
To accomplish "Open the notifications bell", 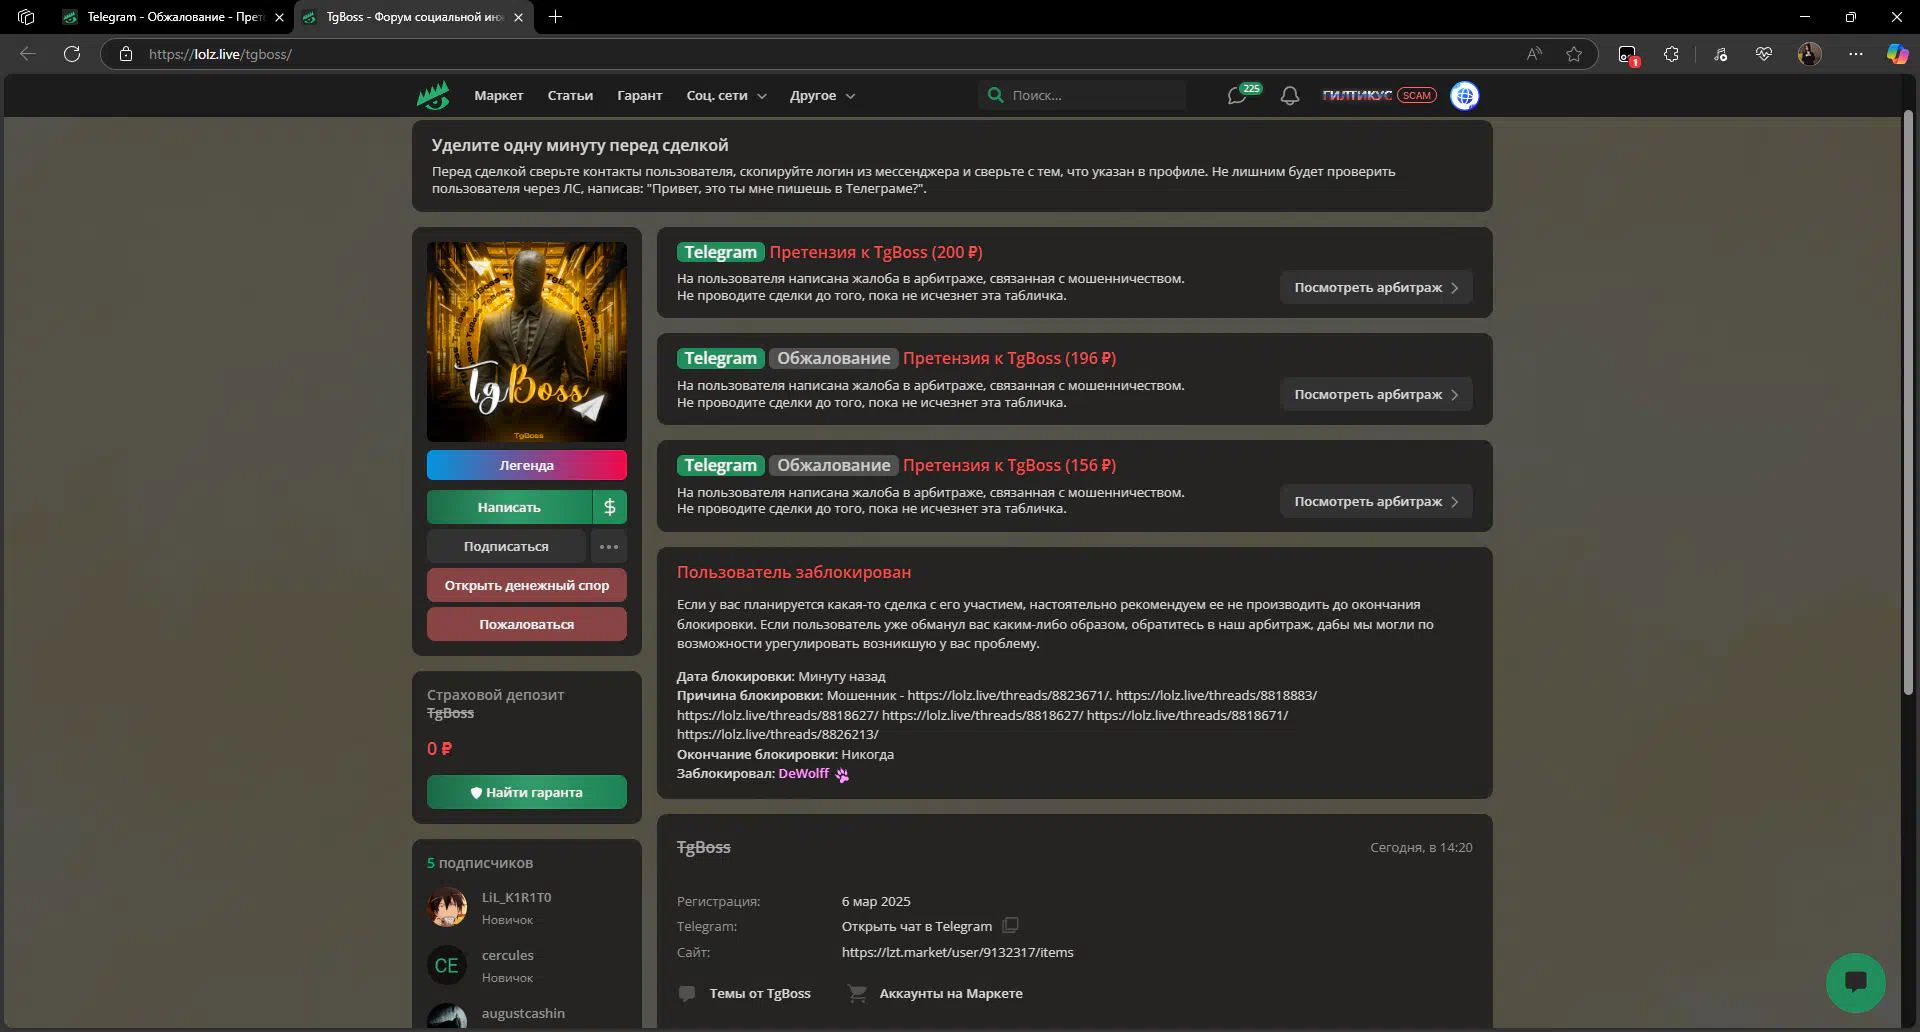I will point(1290,96).
